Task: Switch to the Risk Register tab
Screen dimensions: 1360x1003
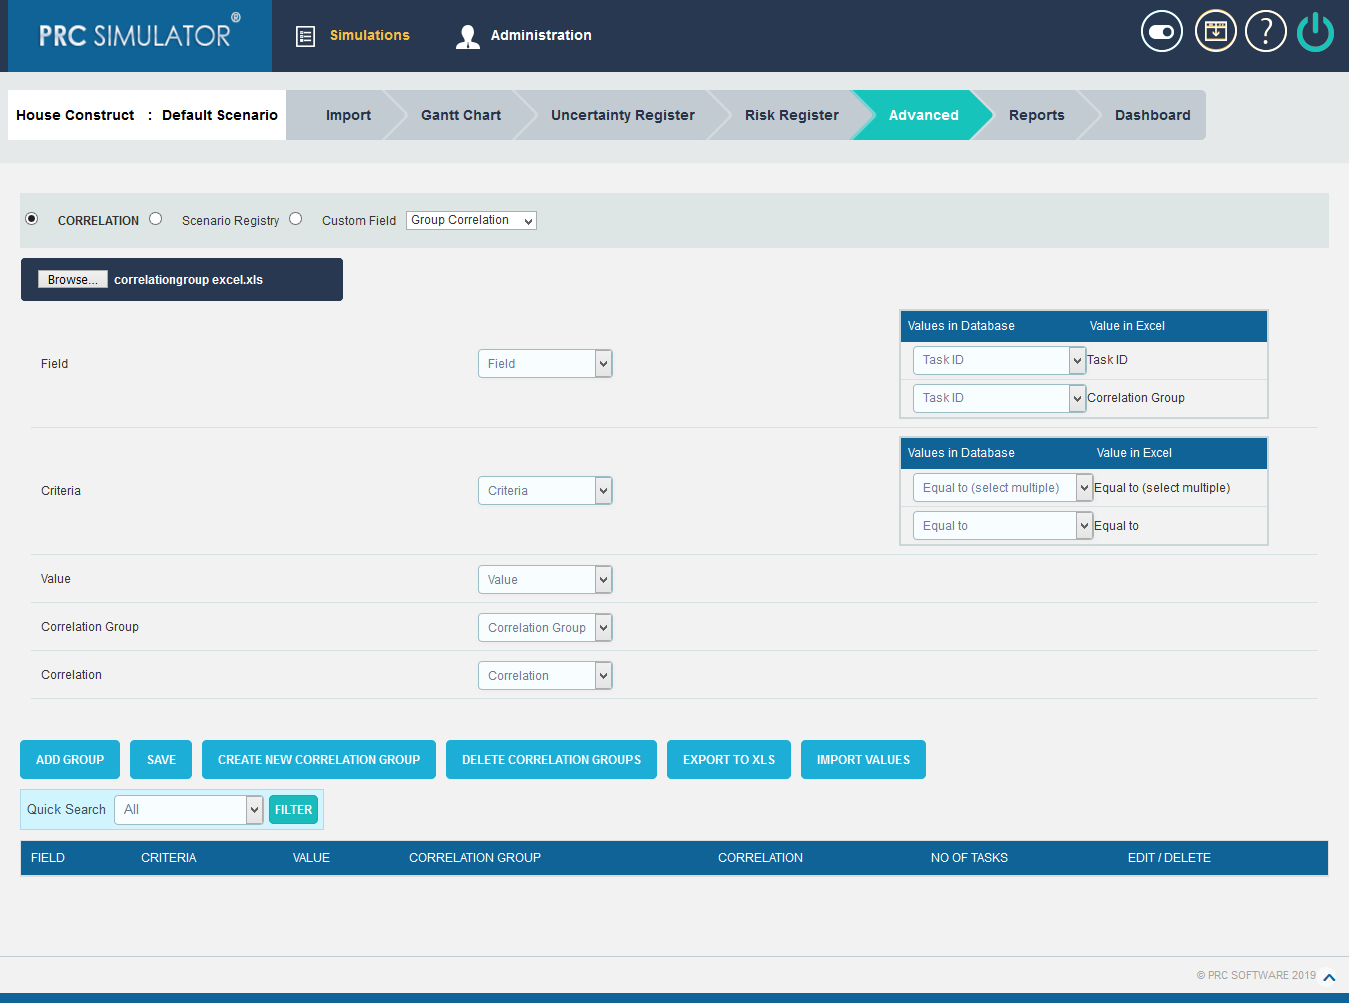Action: [x=791, y=114]
